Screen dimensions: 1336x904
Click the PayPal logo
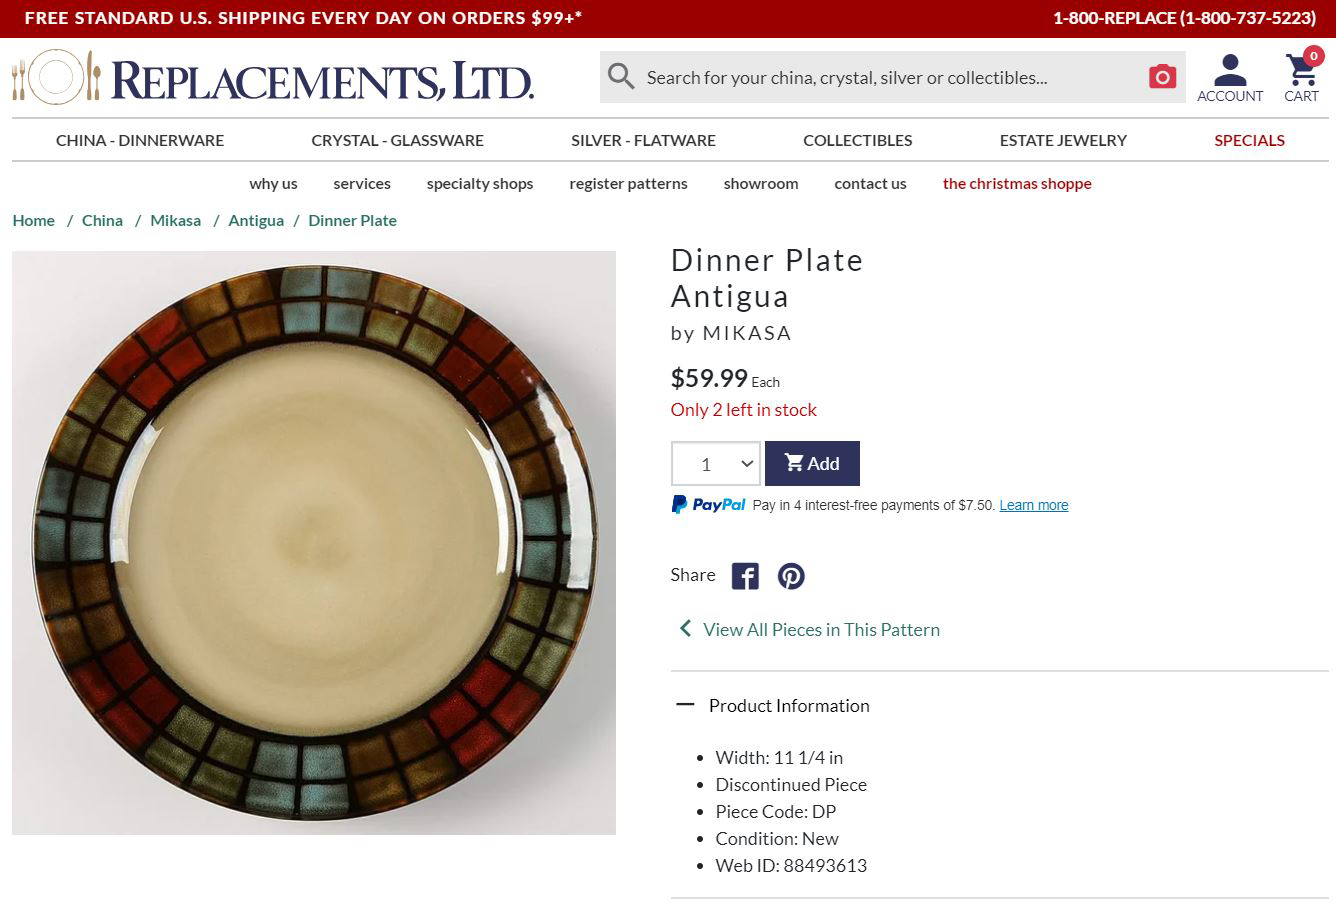708,505
